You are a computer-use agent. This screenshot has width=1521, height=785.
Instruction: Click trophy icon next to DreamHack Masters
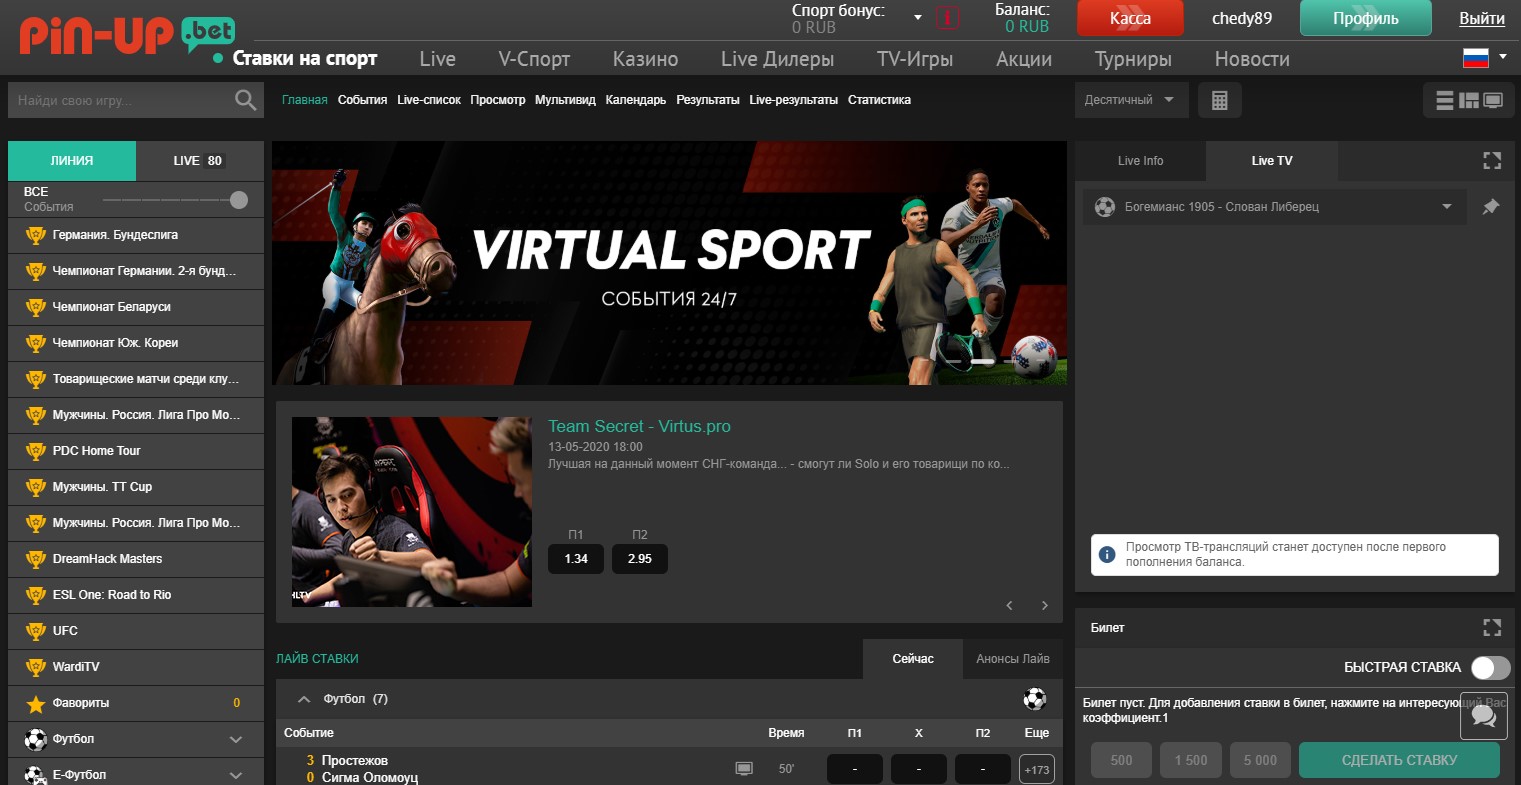tap(36, 560)
